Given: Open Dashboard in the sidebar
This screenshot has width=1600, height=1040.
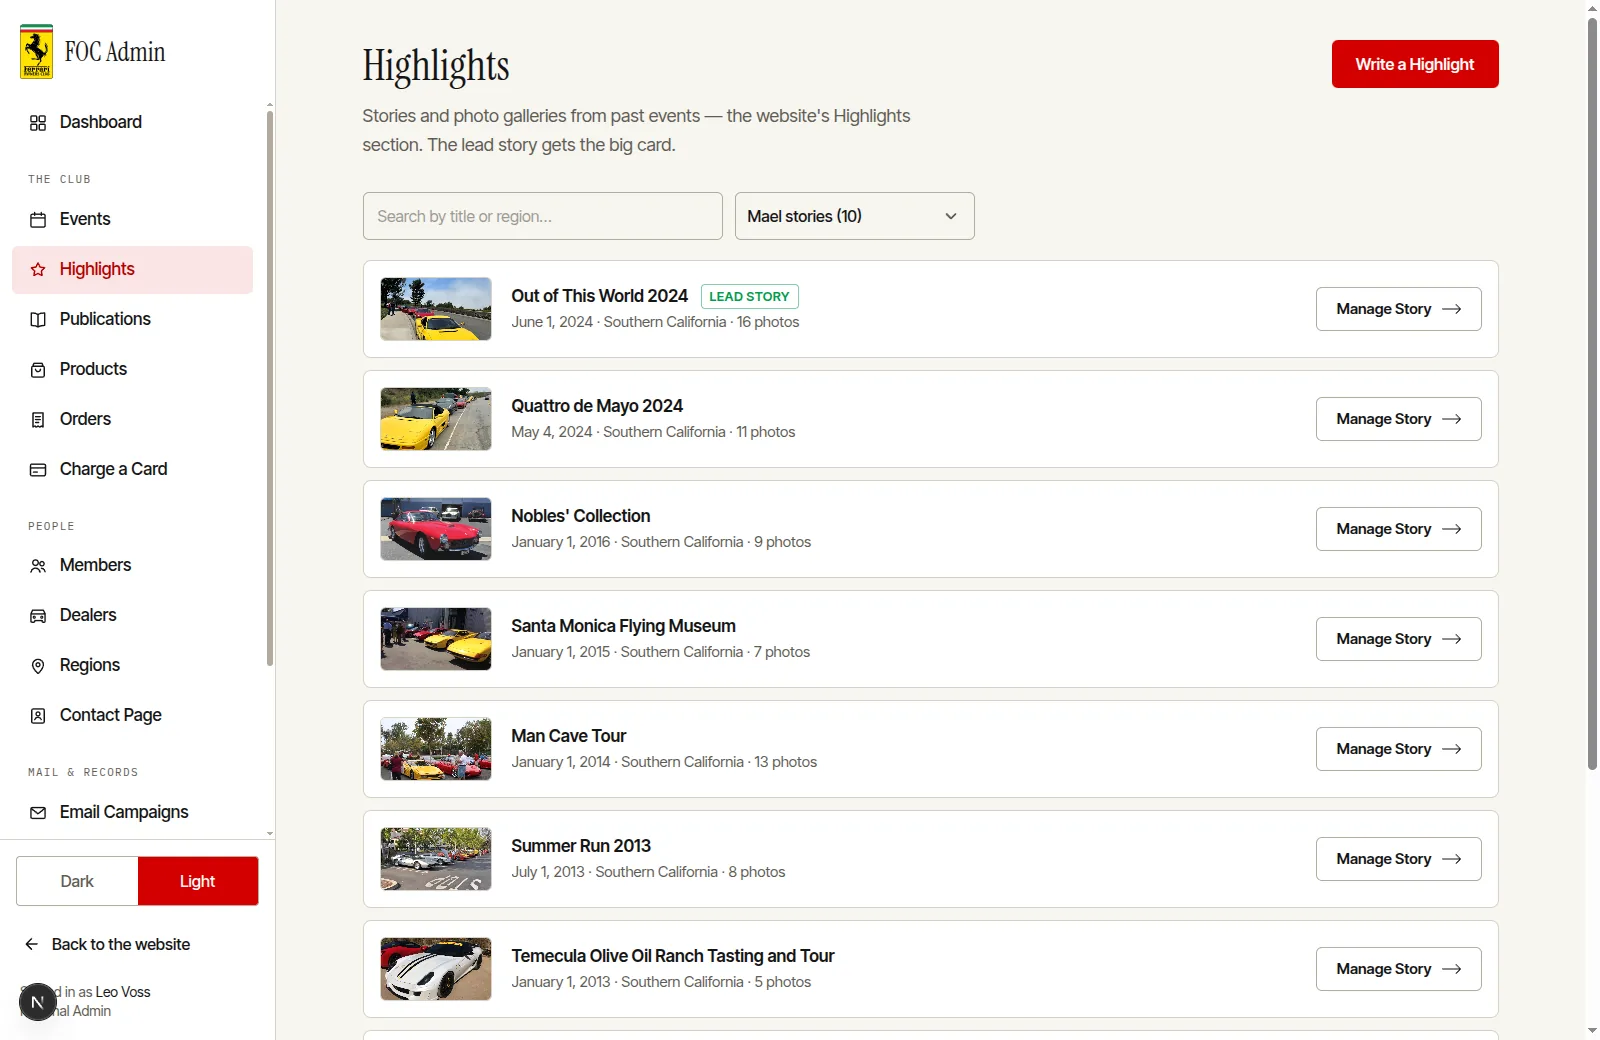Looking at the screenshot, I should (132, 122).
